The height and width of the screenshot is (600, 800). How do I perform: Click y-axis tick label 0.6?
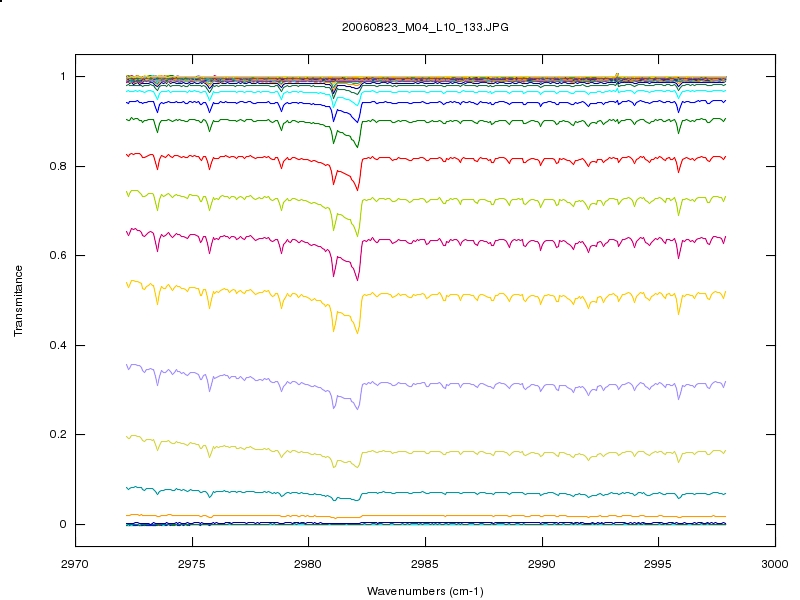[x=58, y=255]
